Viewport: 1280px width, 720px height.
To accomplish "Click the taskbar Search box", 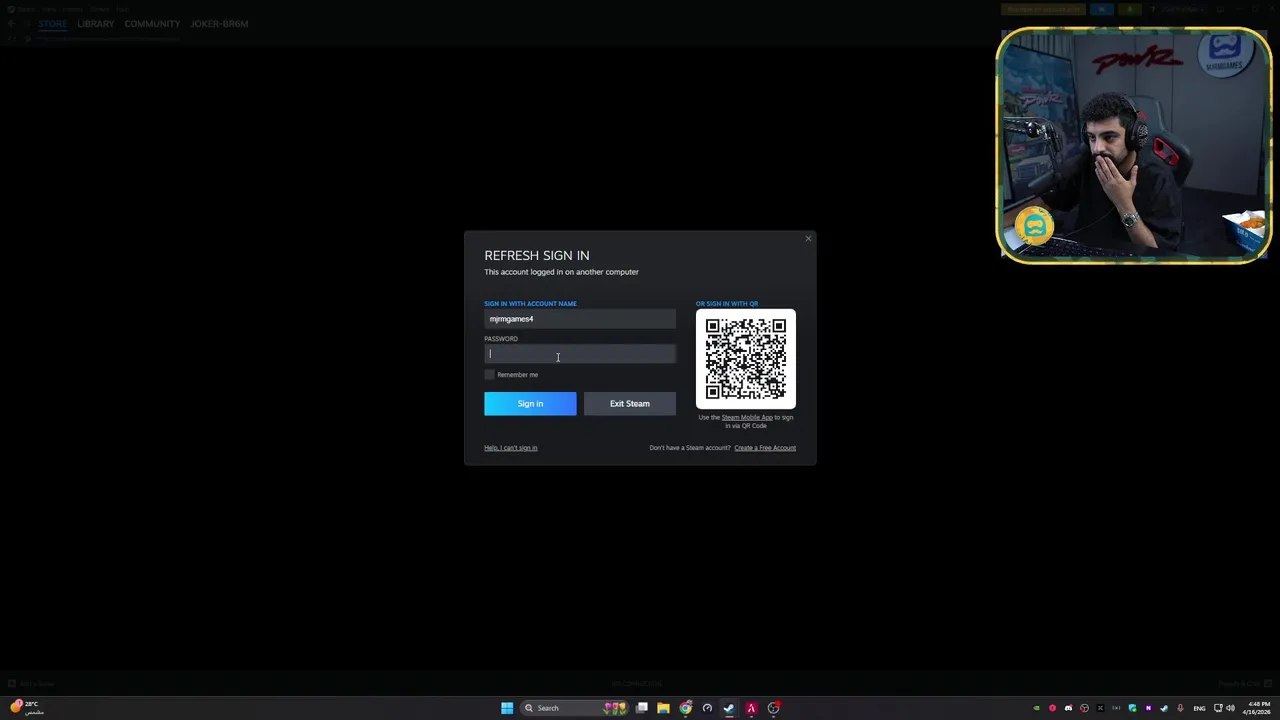I will pyautogui.click(x=575, y=708).
